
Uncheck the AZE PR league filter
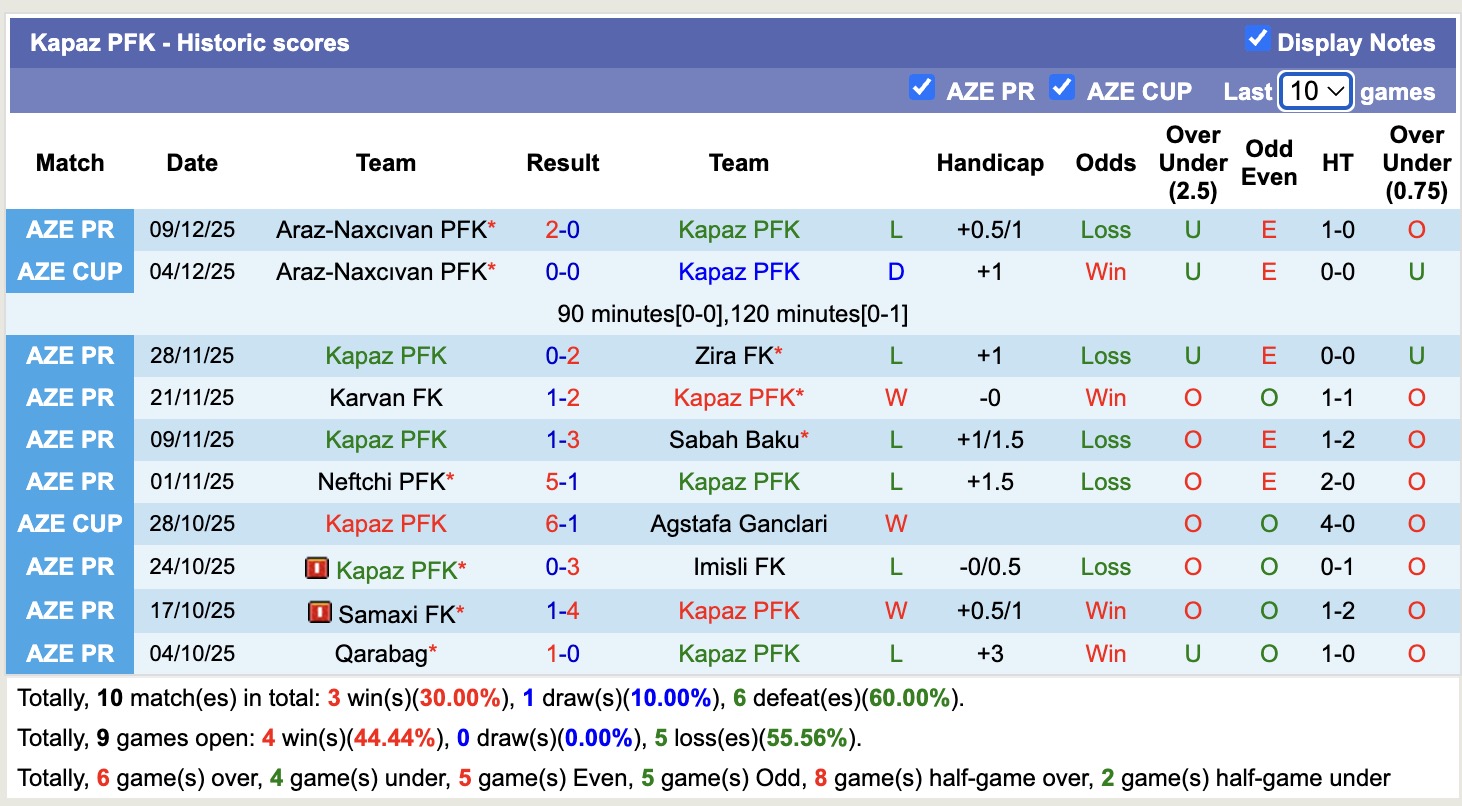pyautogui.click(x=921, y=89)
